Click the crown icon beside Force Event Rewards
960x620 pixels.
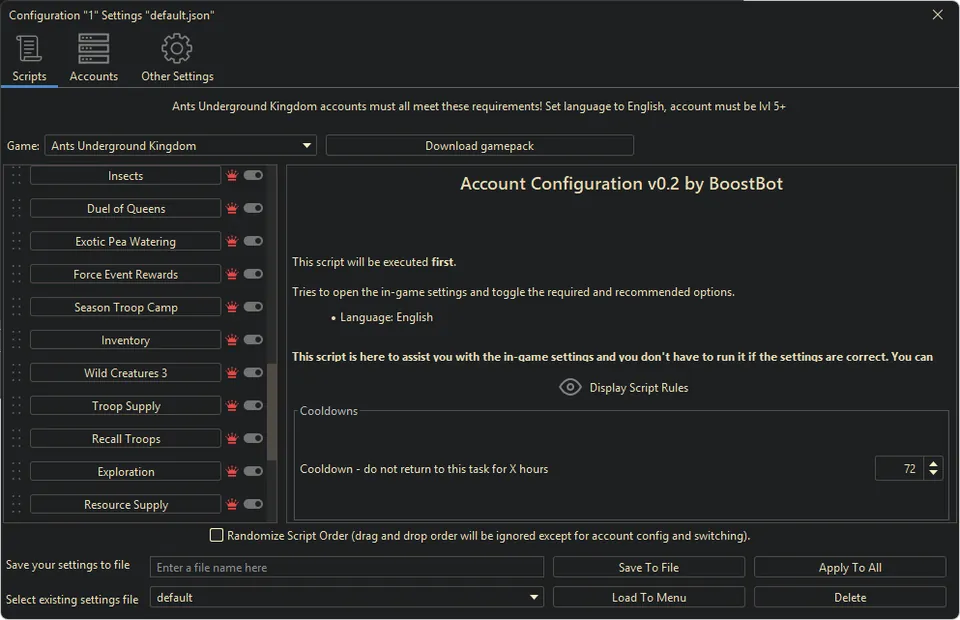coord(232,274)
